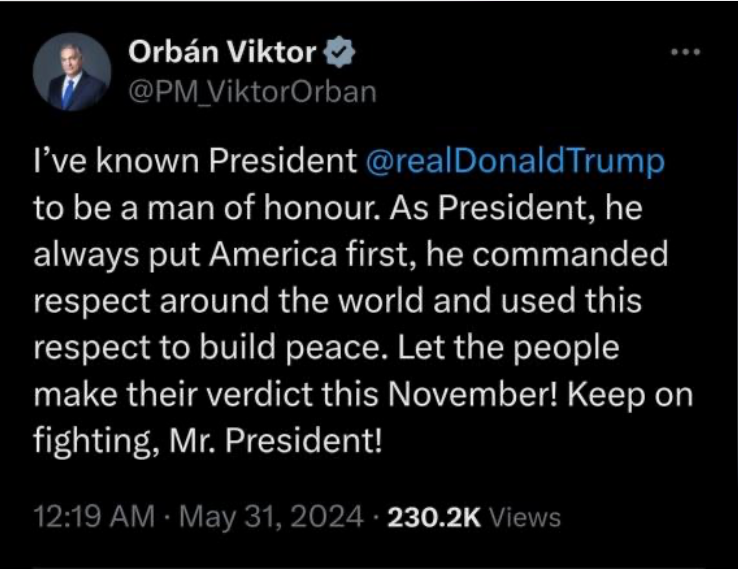Click the Views label

click(x=525, y=517)
